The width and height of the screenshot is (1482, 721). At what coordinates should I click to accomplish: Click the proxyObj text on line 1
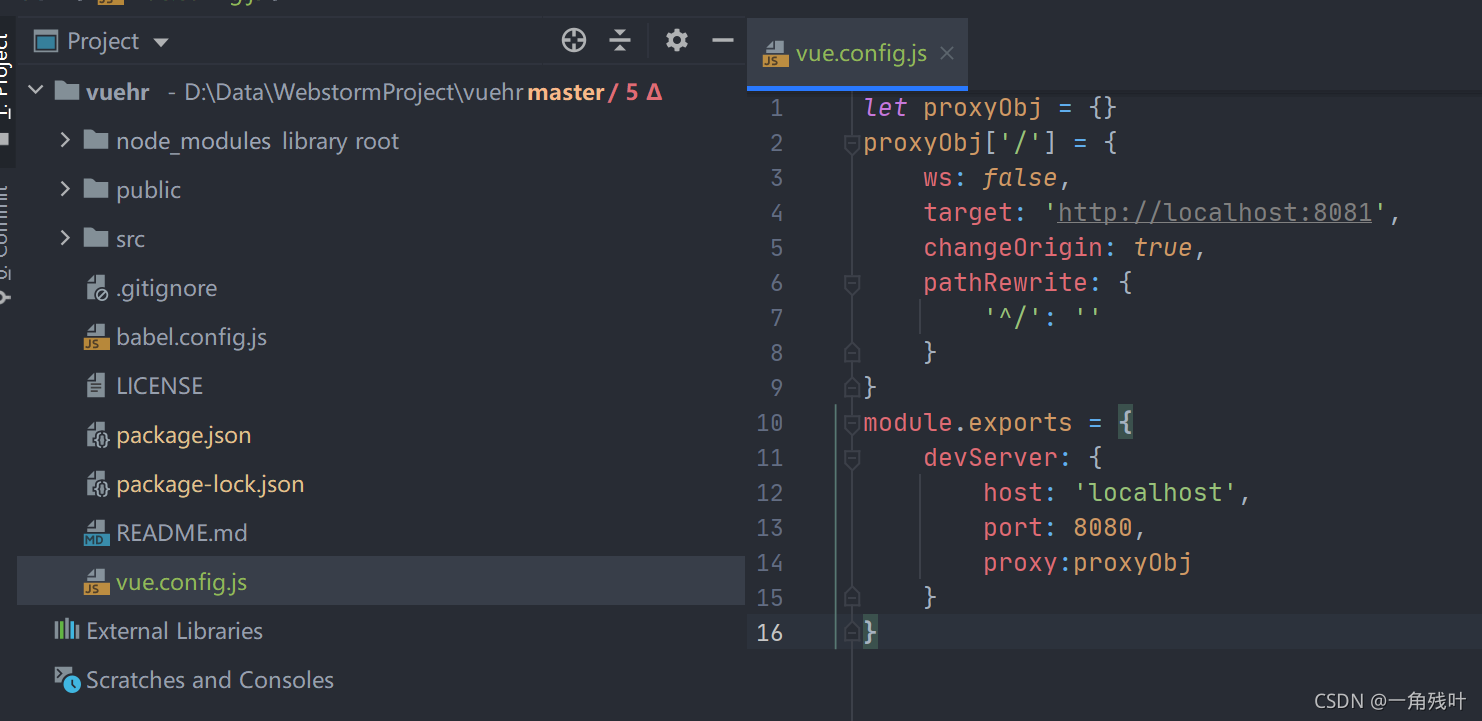tap(983, 107)
